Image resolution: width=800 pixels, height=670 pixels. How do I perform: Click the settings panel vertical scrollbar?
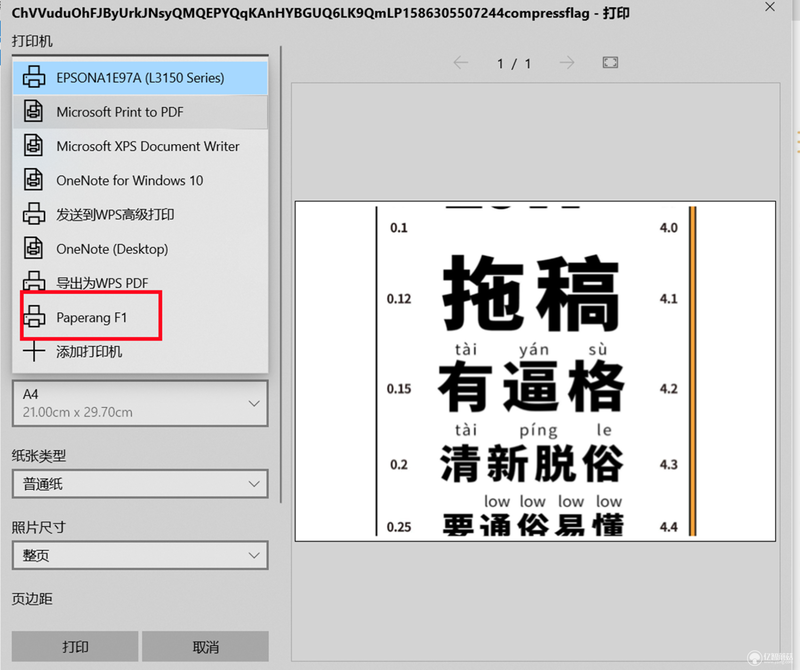[x=281, y=275]
